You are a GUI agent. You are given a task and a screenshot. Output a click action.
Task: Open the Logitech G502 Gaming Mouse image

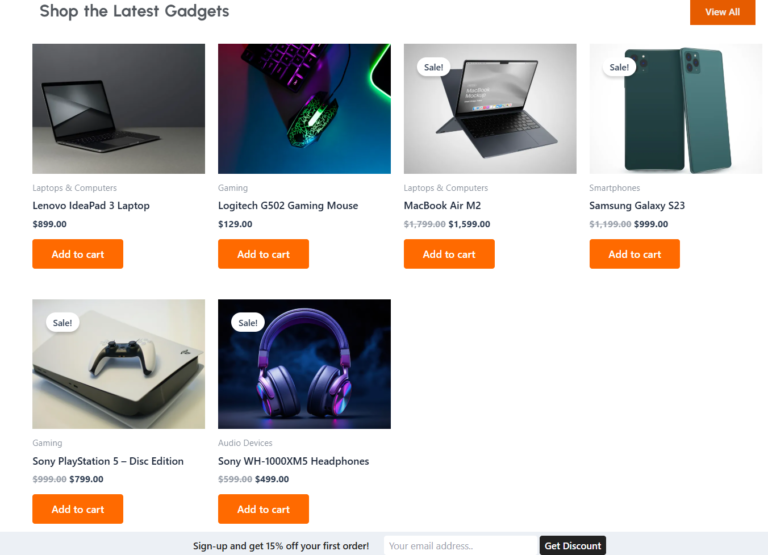point(304,108)
